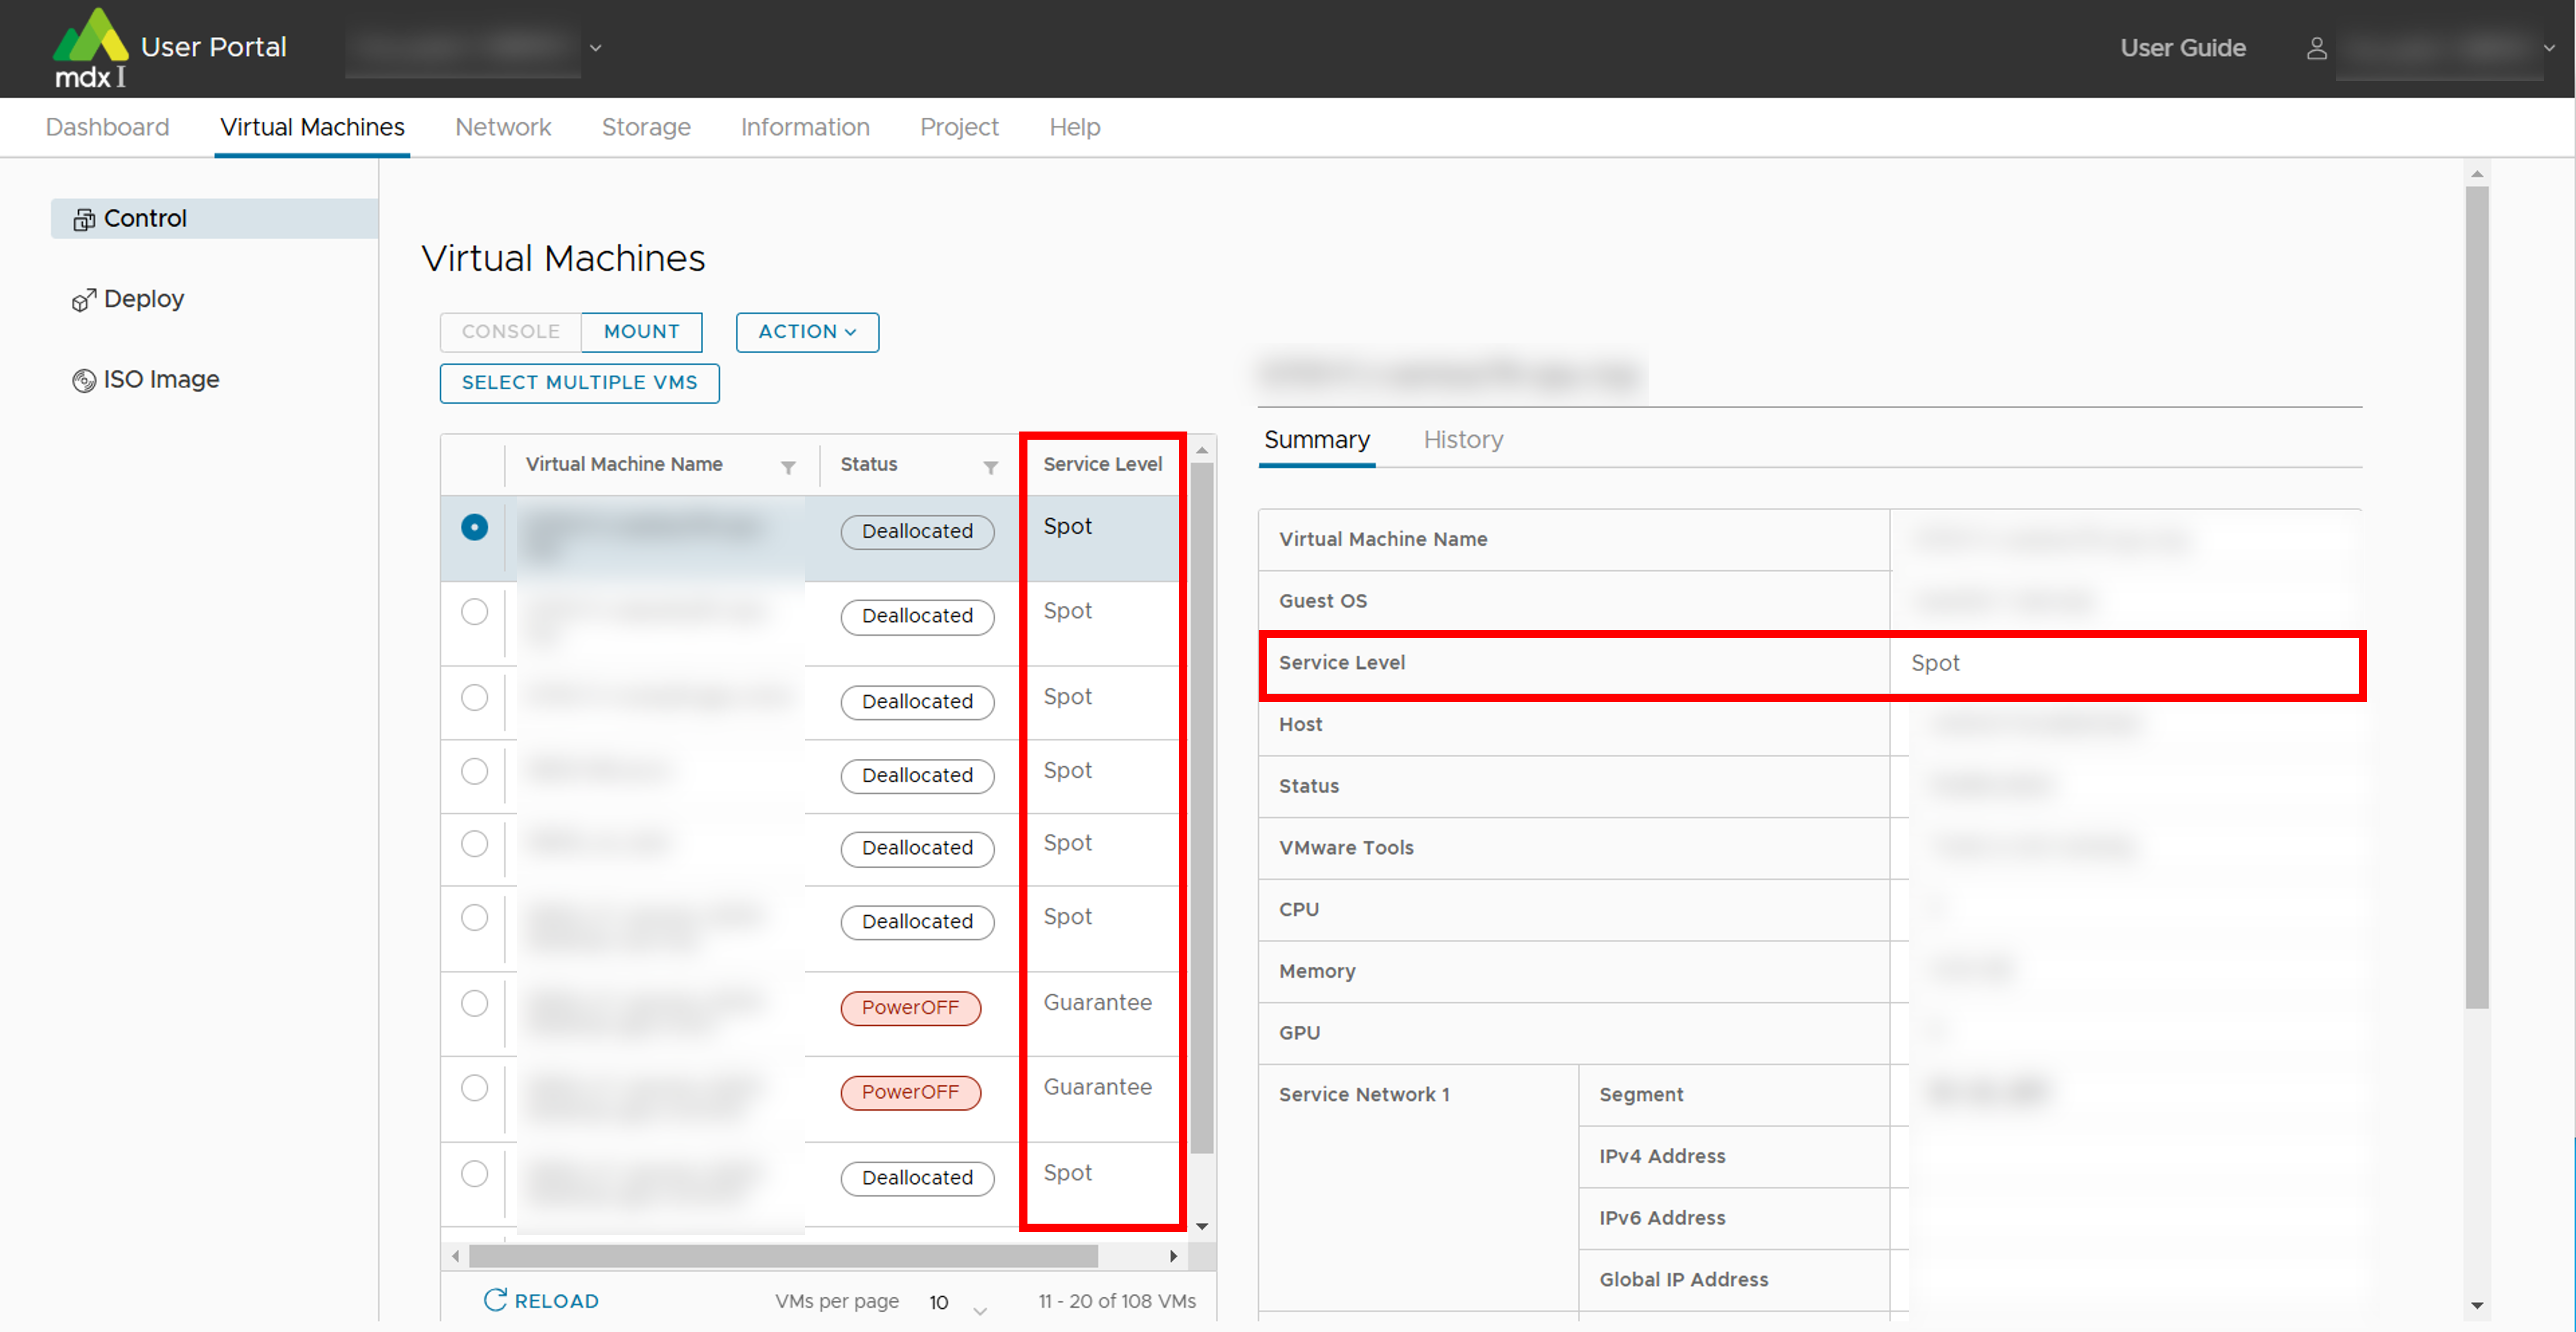Click the Deploy sidebar icon
The image size is (2576, 1332).
coord(84,300)
